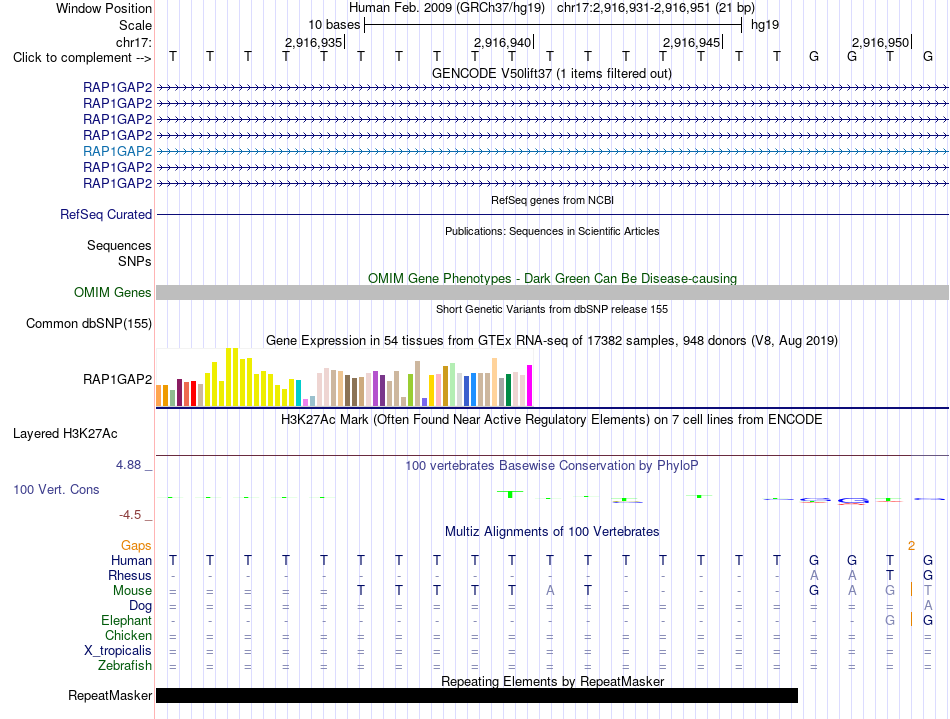Click the orange Gaps row label
Image resolution: width=950 pixels, height=719 pixels.
[x=136, y=546]
